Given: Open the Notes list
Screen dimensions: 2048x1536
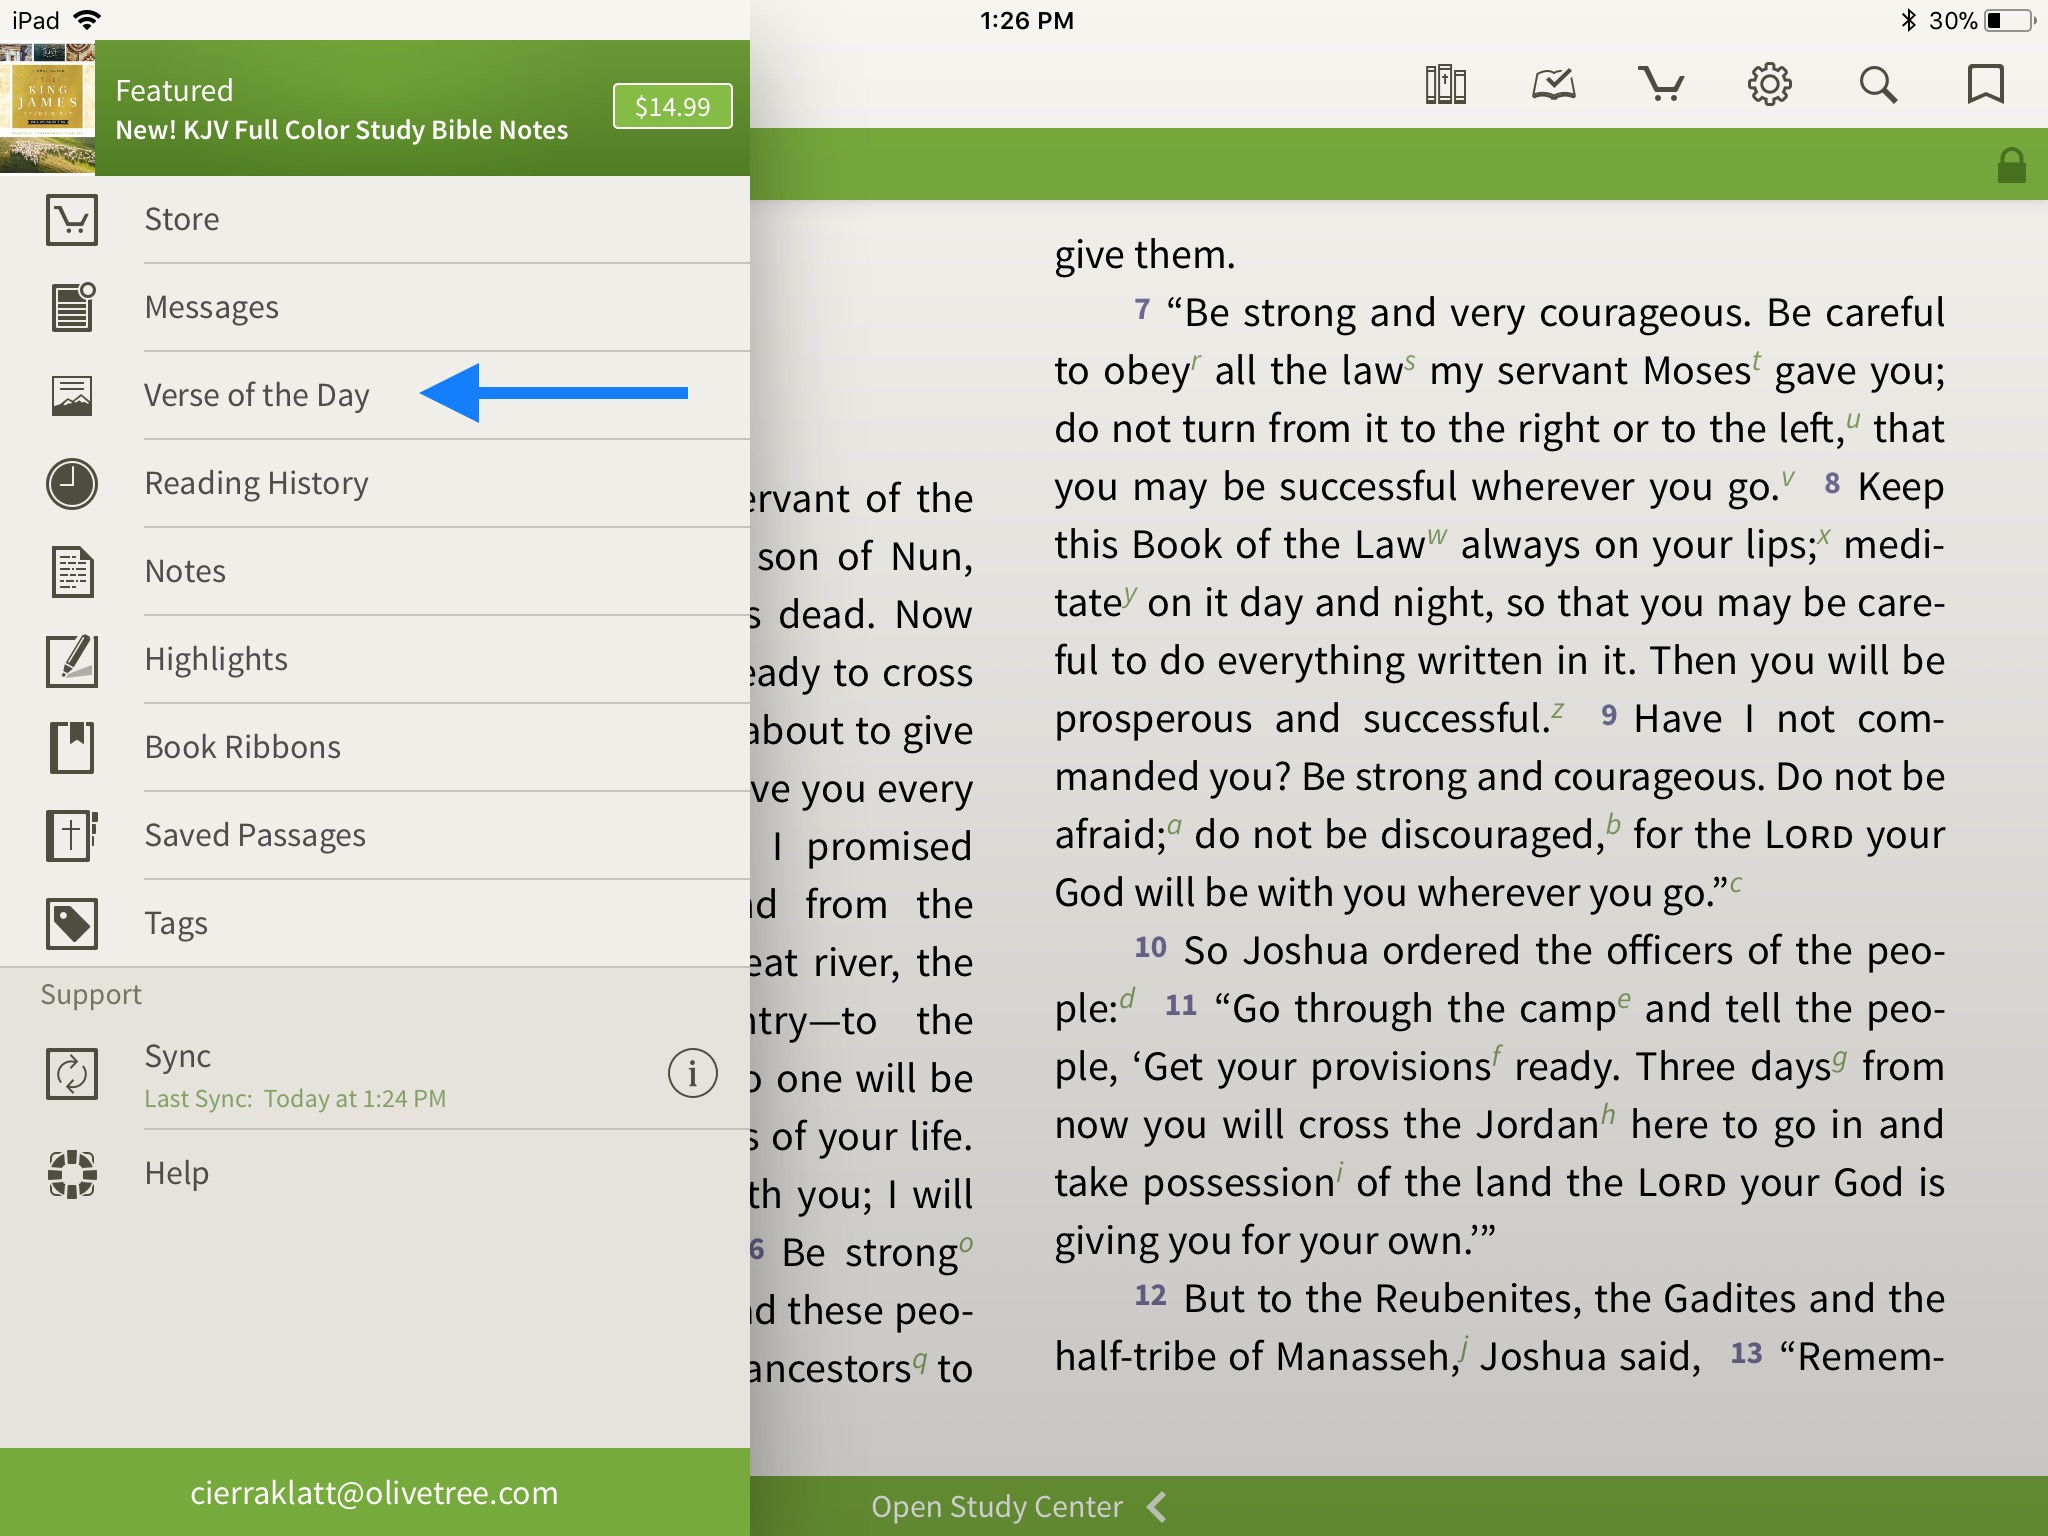Looking at the screenshot, I should pyautogui.click(x=375, y=572).
